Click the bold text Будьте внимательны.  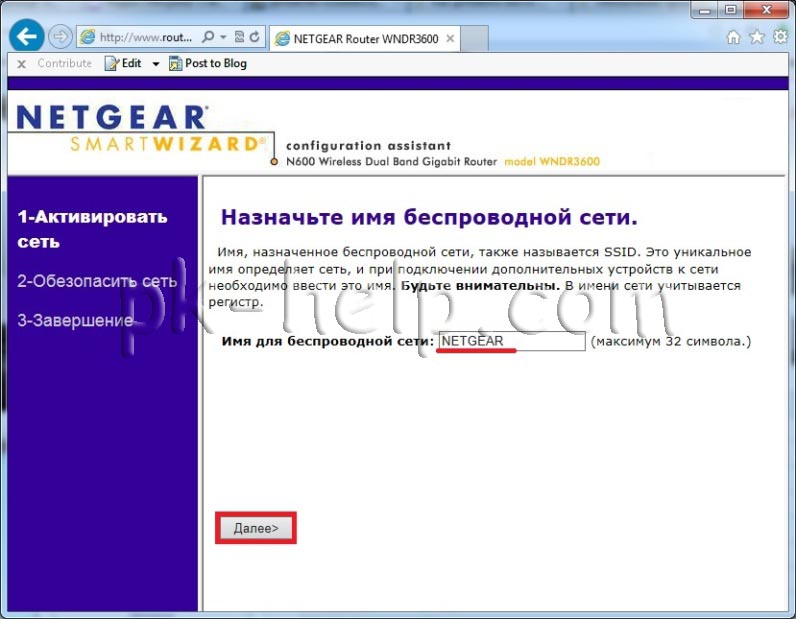(x=480, y=285)
